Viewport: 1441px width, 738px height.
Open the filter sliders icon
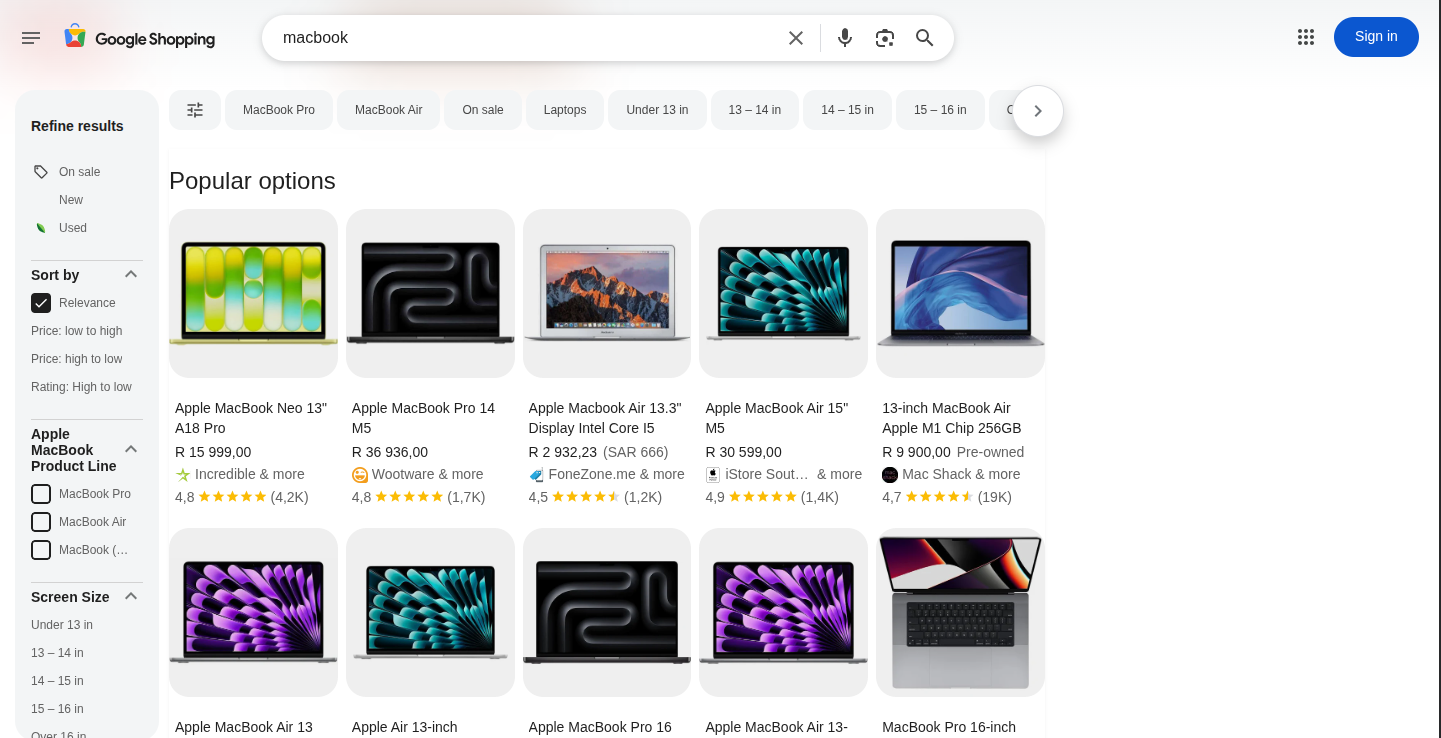[195, 110]
